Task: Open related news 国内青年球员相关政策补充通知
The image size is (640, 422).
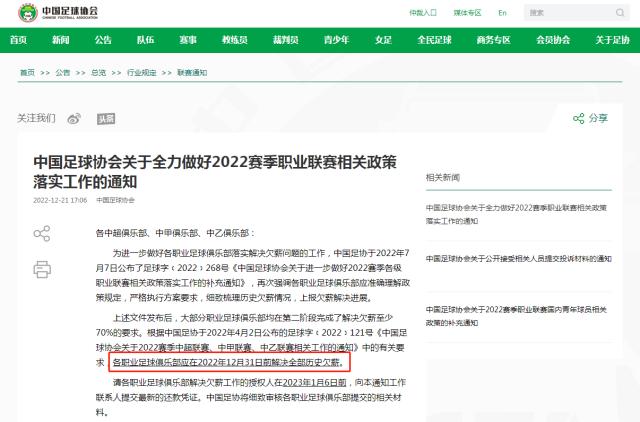Action: 516,316
